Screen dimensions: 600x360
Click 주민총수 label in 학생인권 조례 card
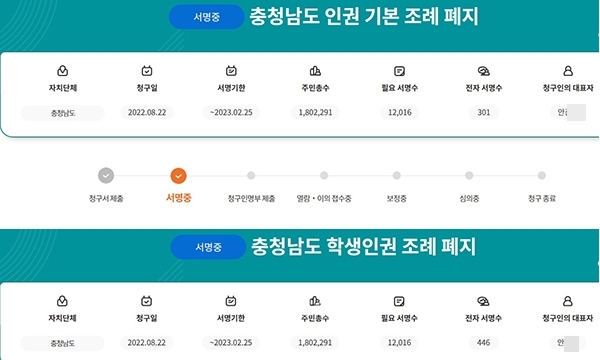pos(315,318)
